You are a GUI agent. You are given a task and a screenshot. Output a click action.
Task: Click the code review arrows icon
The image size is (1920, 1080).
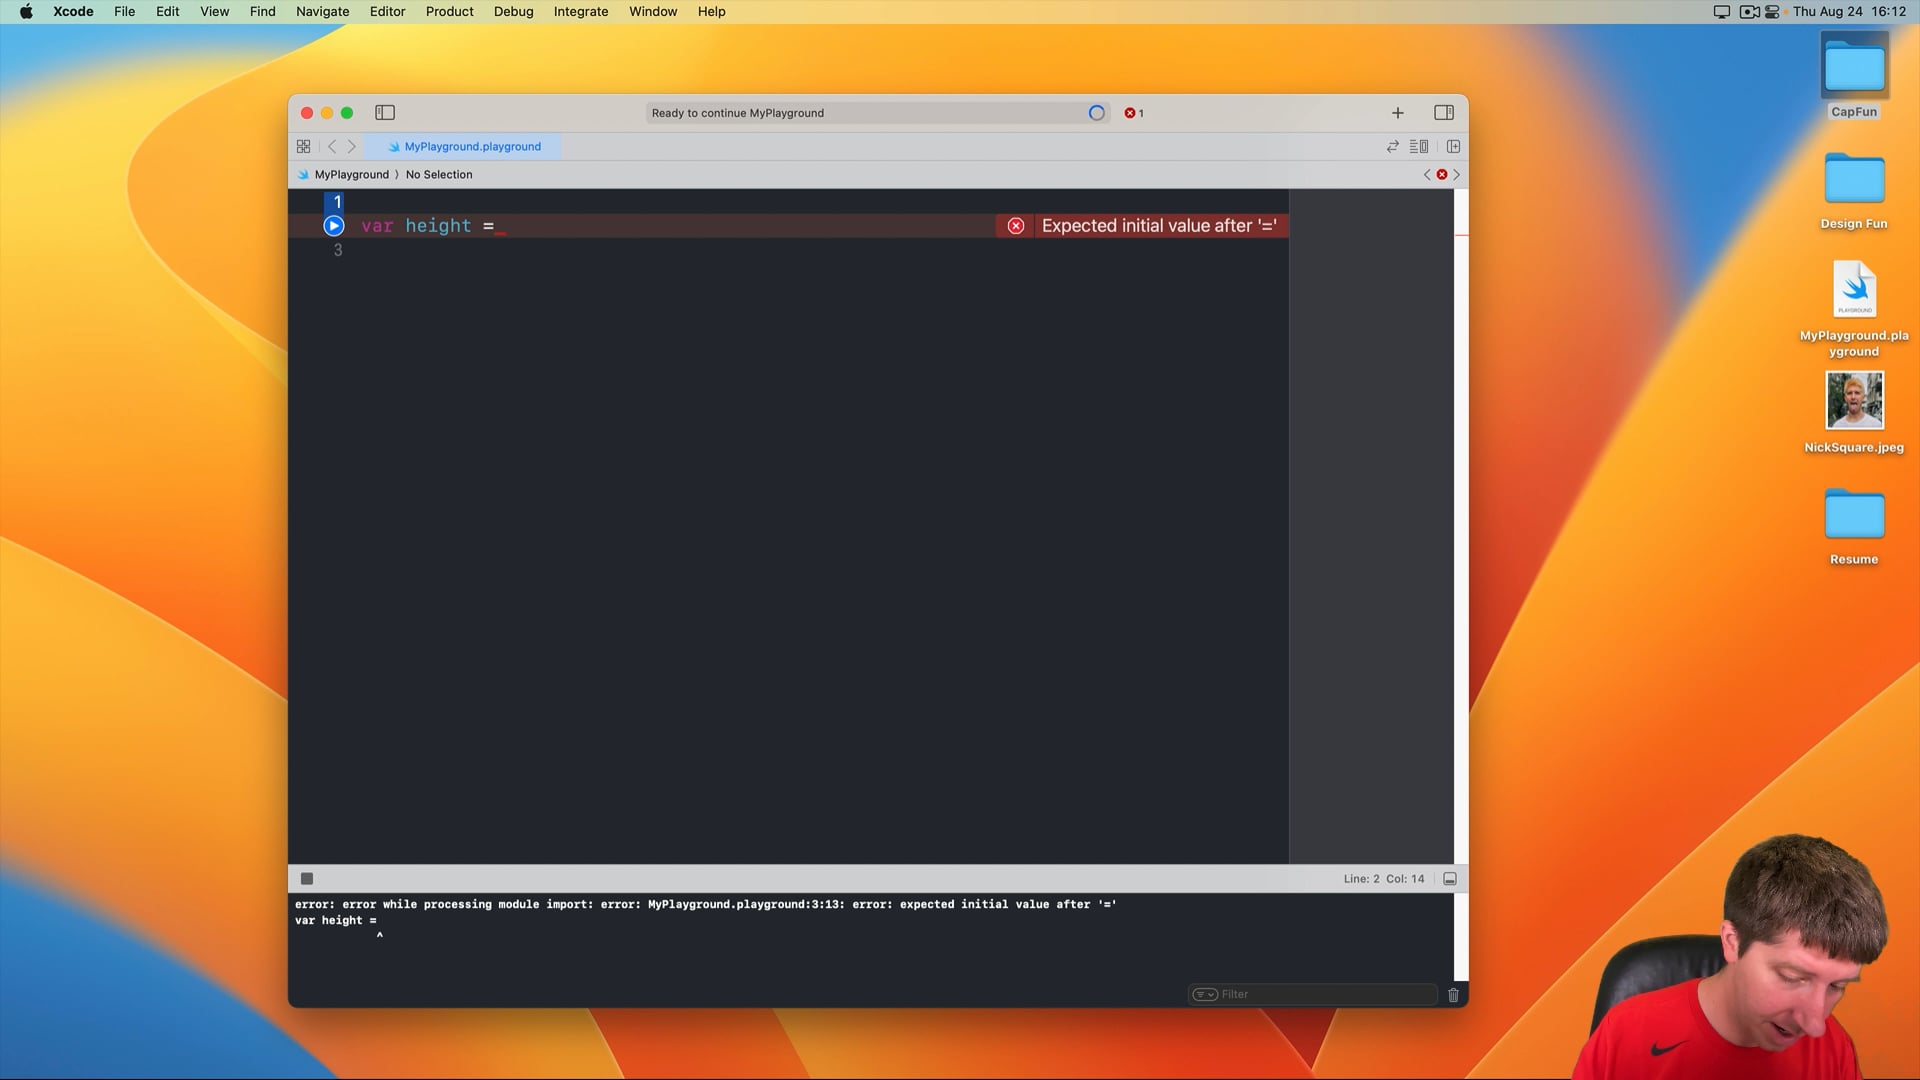click(1392, 146)
